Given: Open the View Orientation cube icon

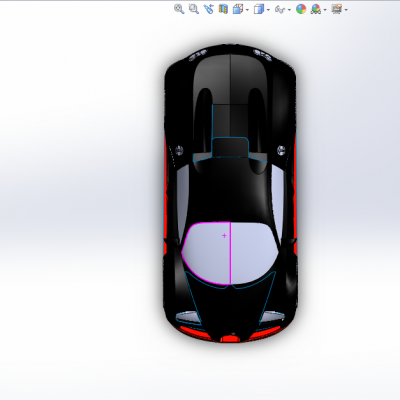Looking at the screenshot, I should tap(238, 9).
